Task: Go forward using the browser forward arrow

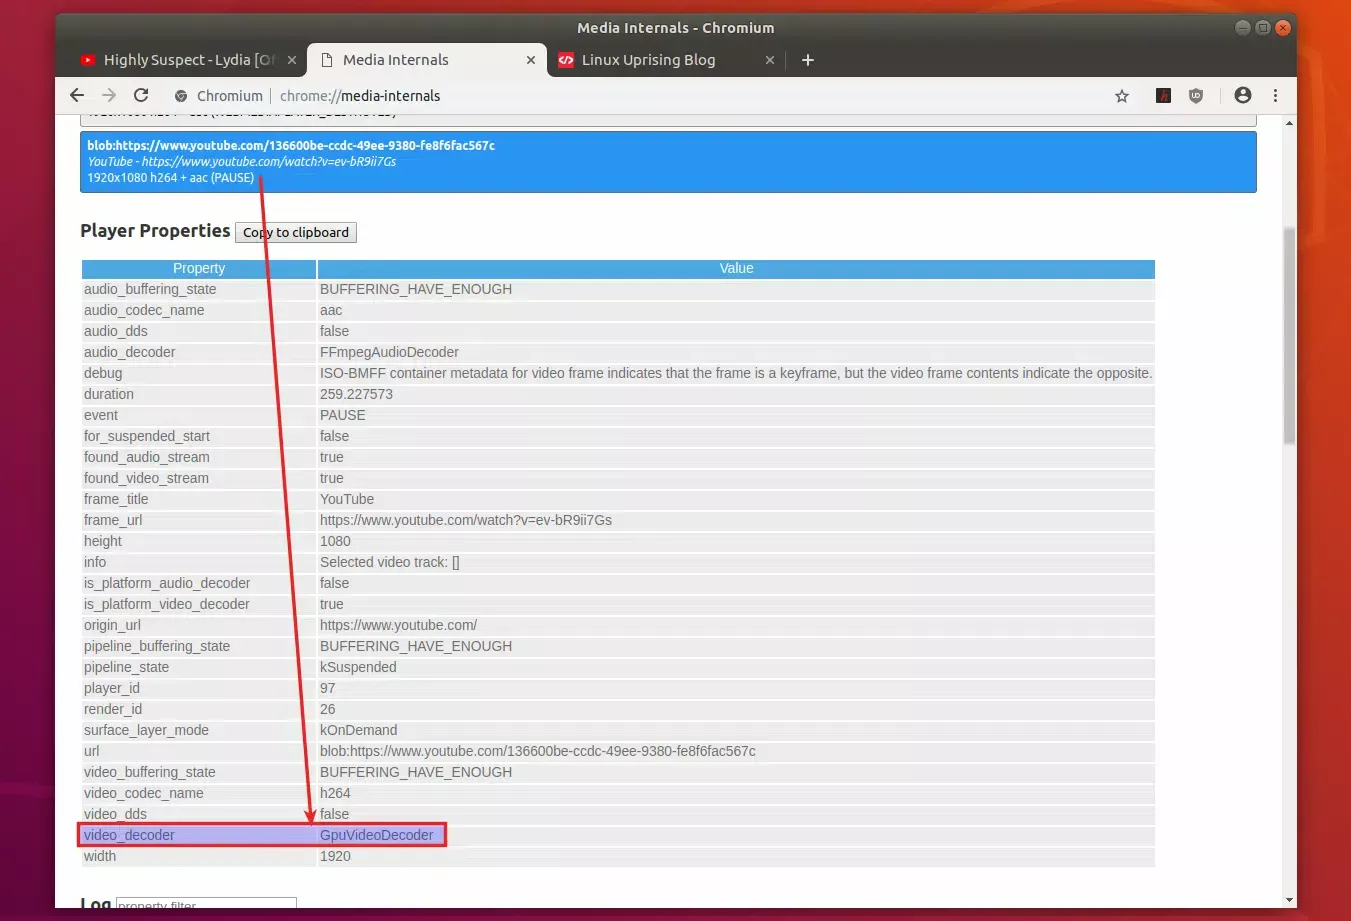Action: coord(109,95)
